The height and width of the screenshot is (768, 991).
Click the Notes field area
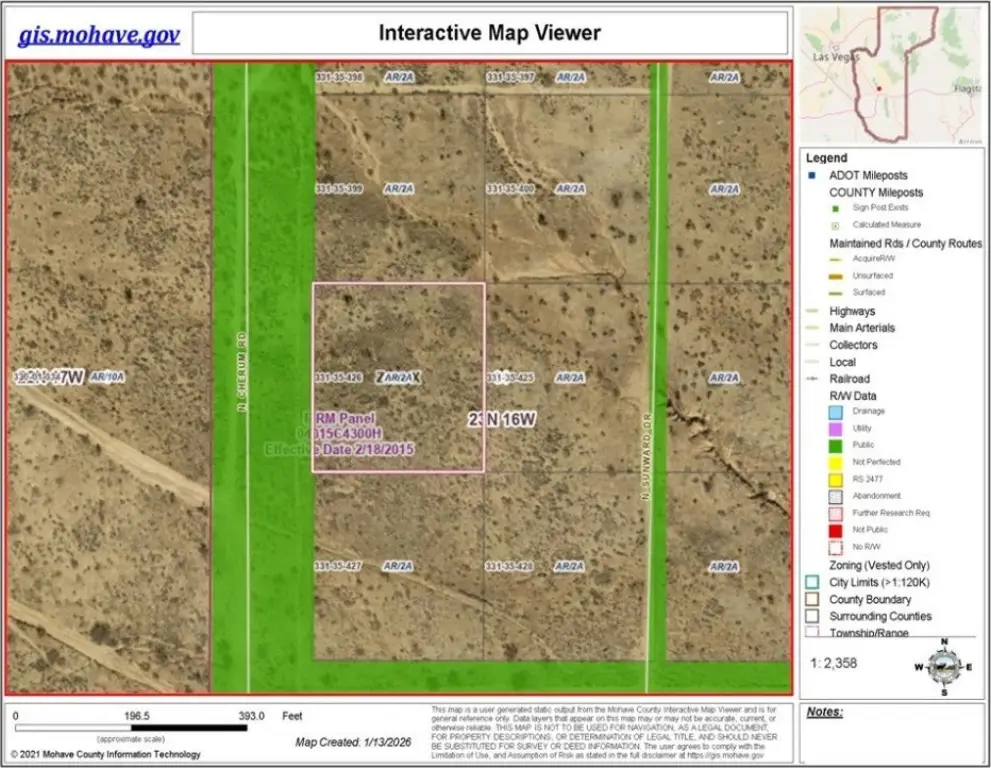click(892, 735)
